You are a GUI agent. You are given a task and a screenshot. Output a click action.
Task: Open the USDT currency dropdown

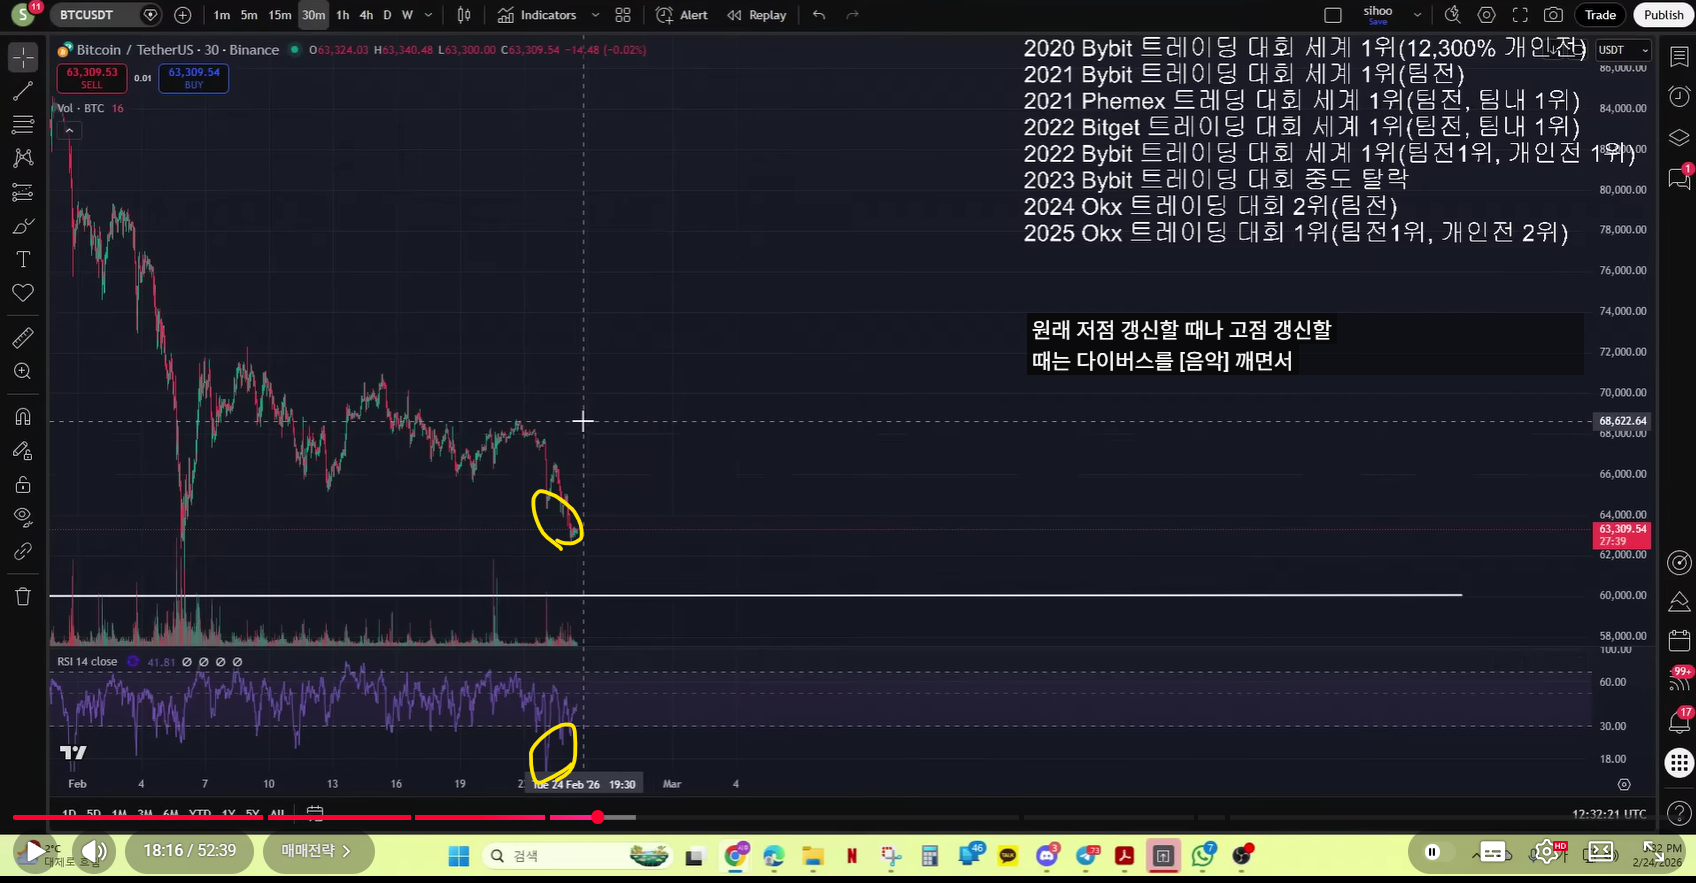(1621, 50)
